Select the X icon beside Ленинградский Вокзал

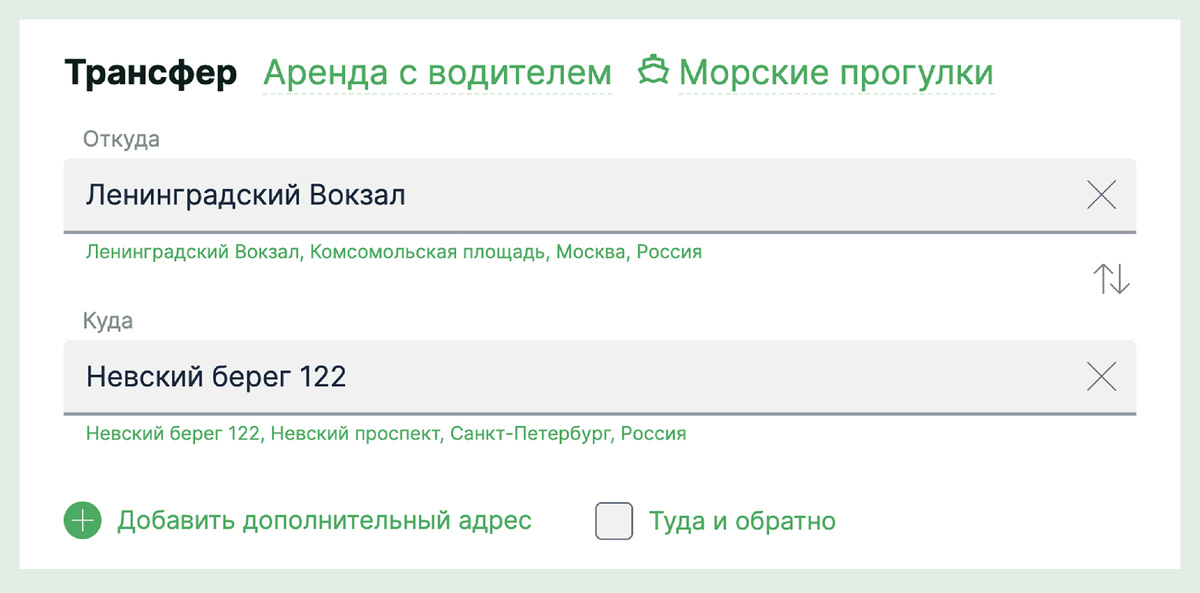1102,194
